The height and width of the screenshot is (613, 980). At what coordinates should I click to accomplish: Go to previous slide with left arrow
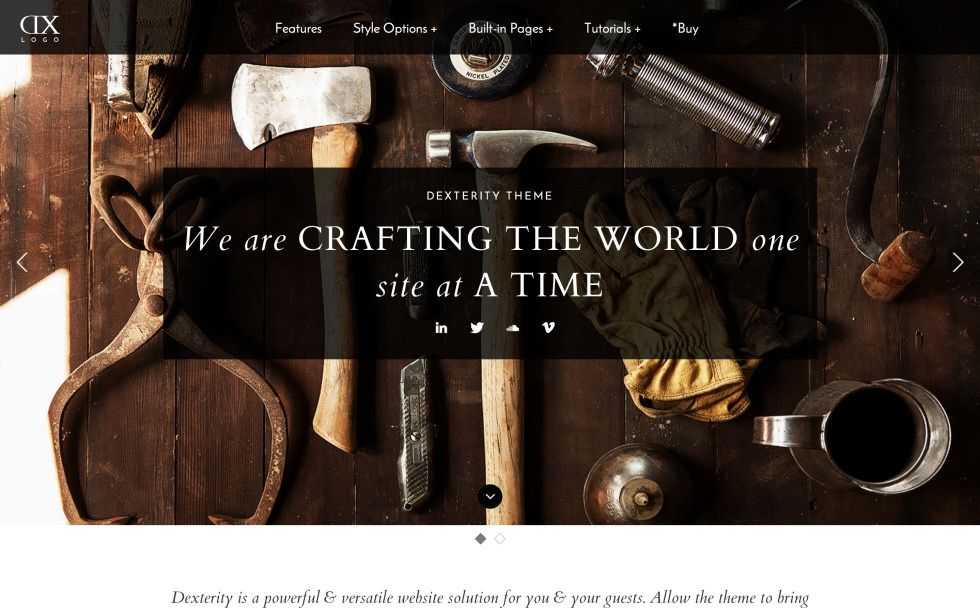pos(22,262)
